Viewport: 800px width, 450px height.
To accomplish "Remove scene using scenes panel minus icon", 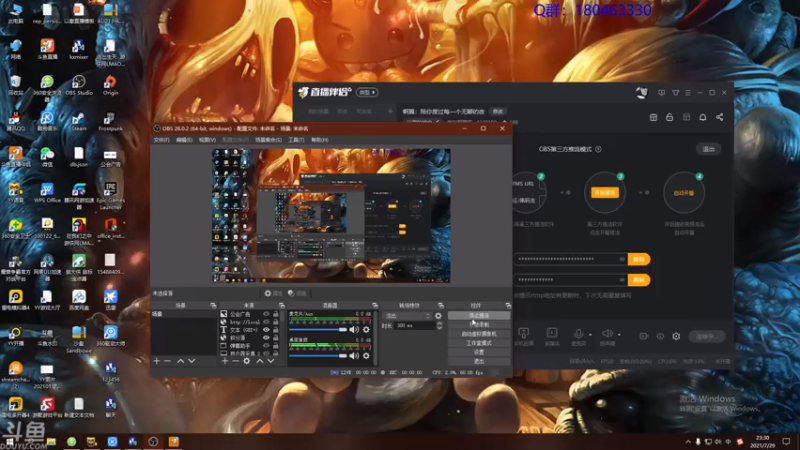I will 167,361.
